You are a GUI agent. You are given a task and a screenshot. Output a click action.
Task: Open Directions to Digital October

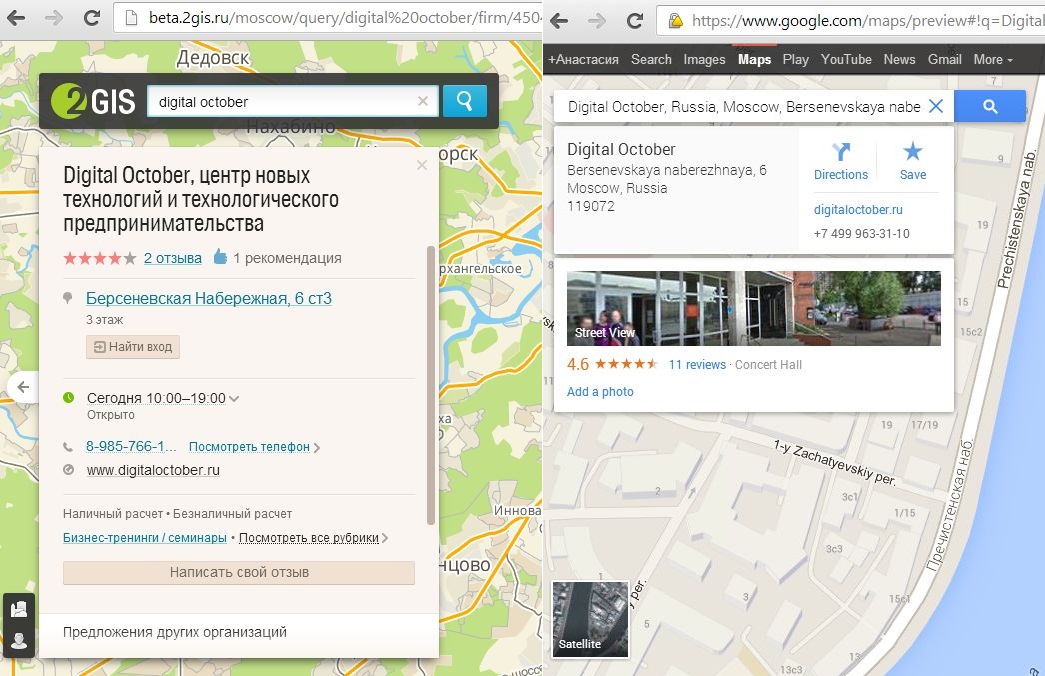(x=840, y=161)
